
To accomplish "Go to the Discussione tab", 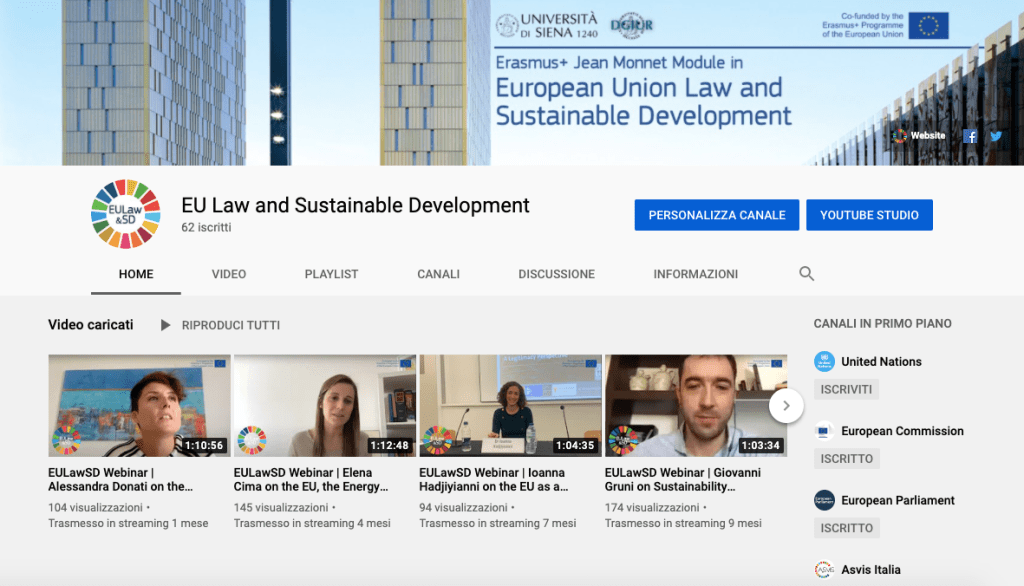I will pyautogui.click(x=556, y=274).
